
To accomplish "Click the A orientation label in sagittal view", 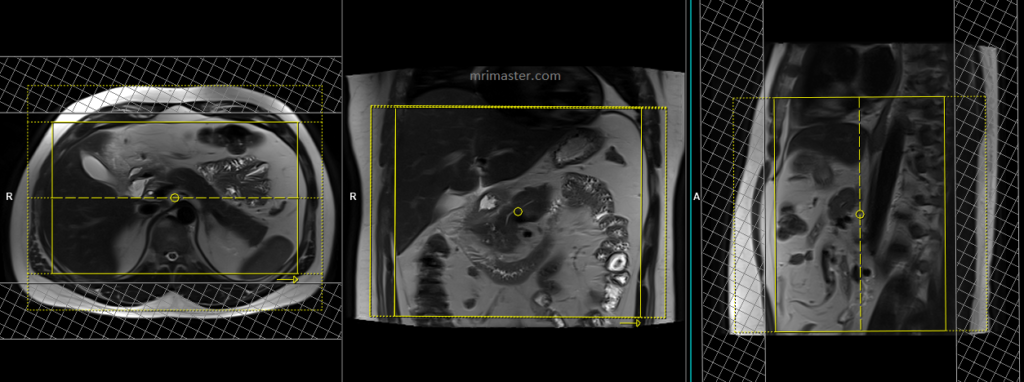I will pyautogui.click(x=696, y=196).
